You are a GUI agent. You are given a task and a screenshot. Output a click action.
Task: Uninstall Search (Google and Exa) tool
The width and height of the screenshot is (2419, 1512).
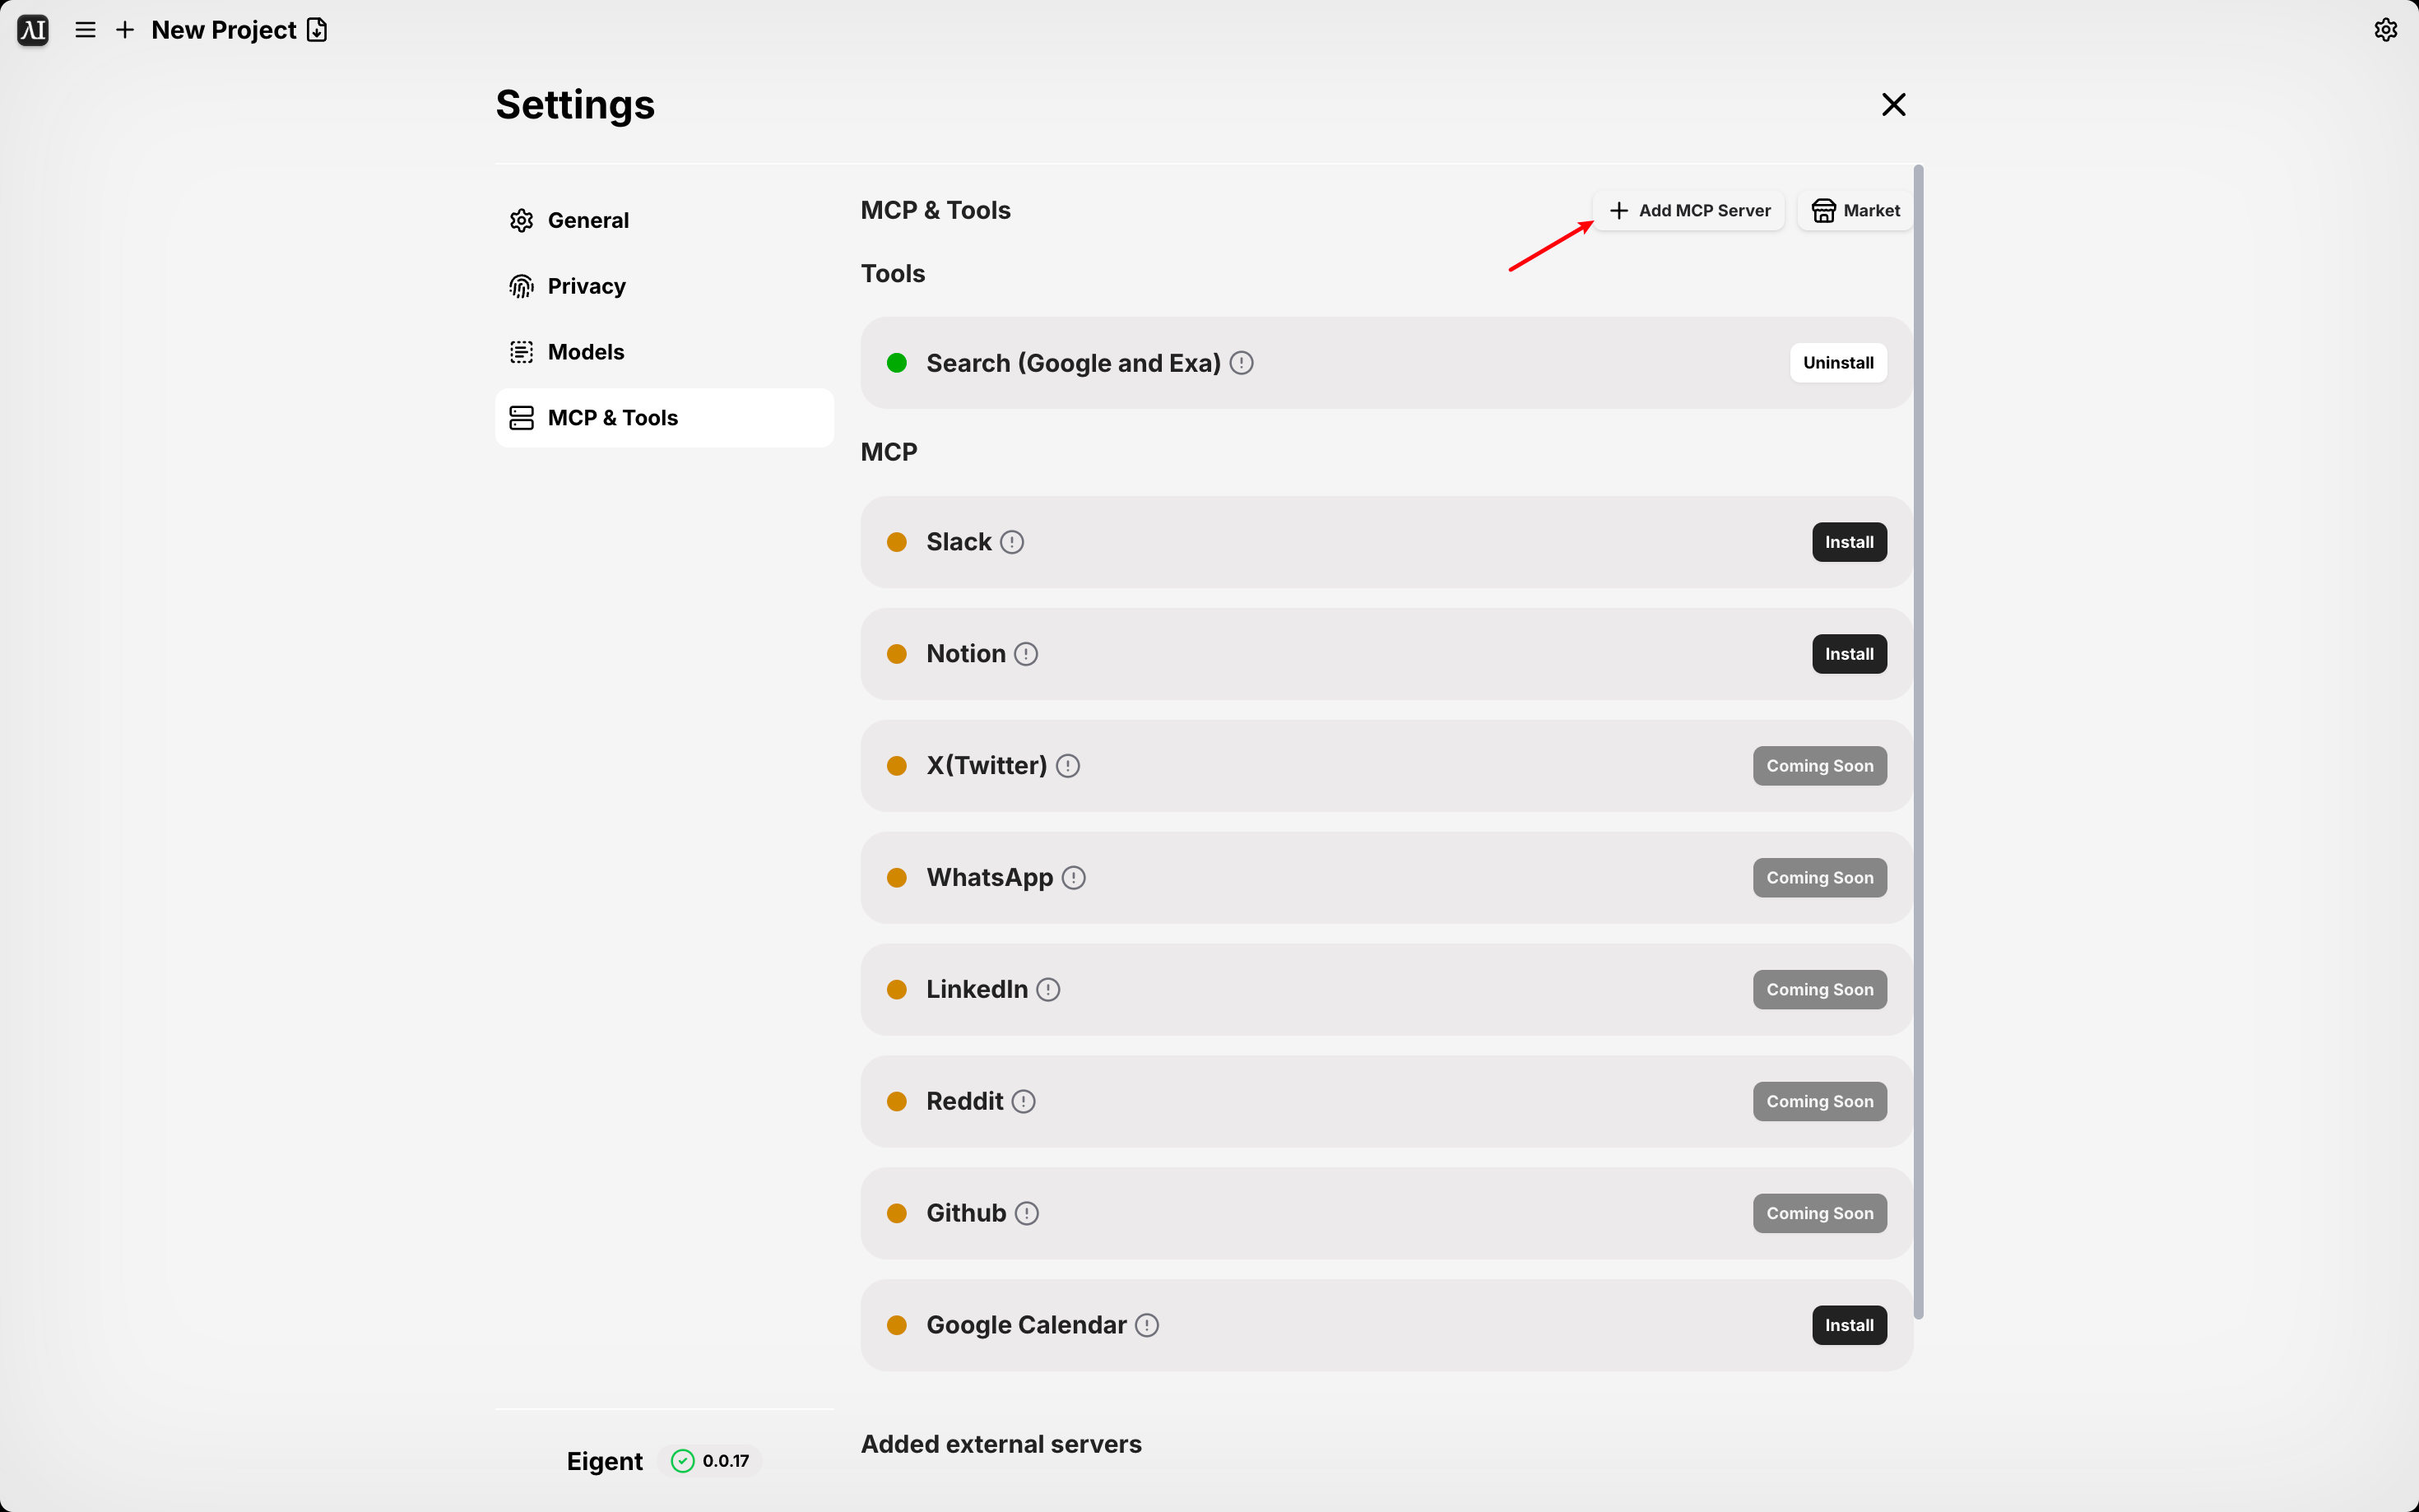(x=1838, y=363)
